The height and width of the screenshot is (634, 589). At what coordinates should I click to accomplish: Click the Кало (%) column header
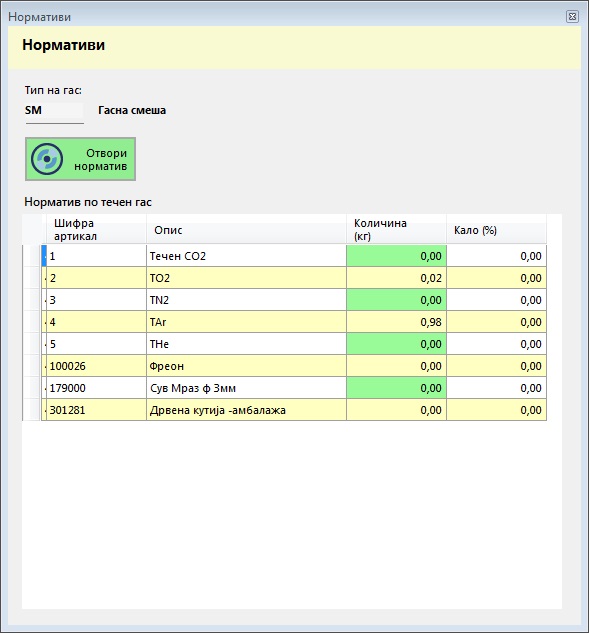coord(496,229)
